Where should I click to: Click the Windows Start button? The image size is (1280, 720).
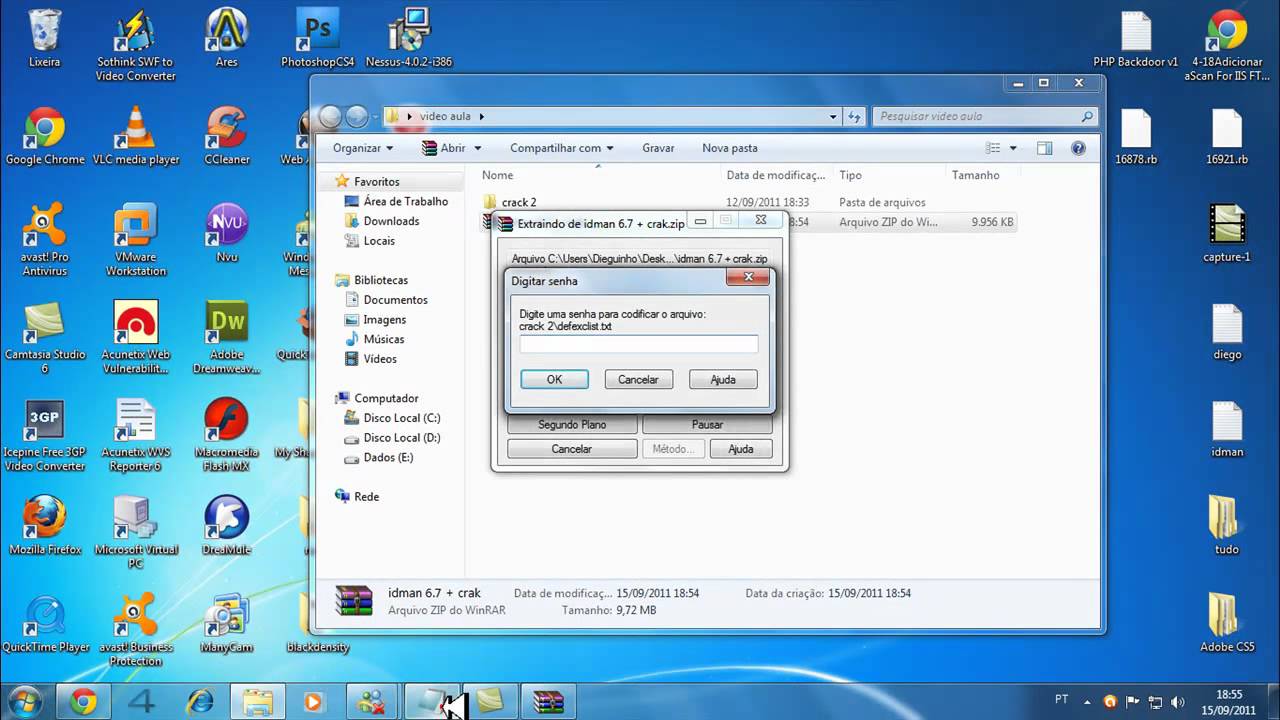pyautogui.click(x=24, y=701)
